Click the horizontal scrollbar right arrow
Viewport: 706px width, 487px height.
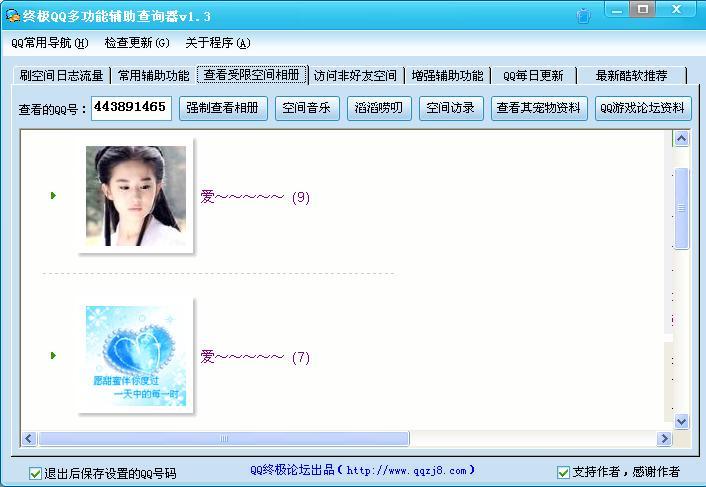(664, 438)
